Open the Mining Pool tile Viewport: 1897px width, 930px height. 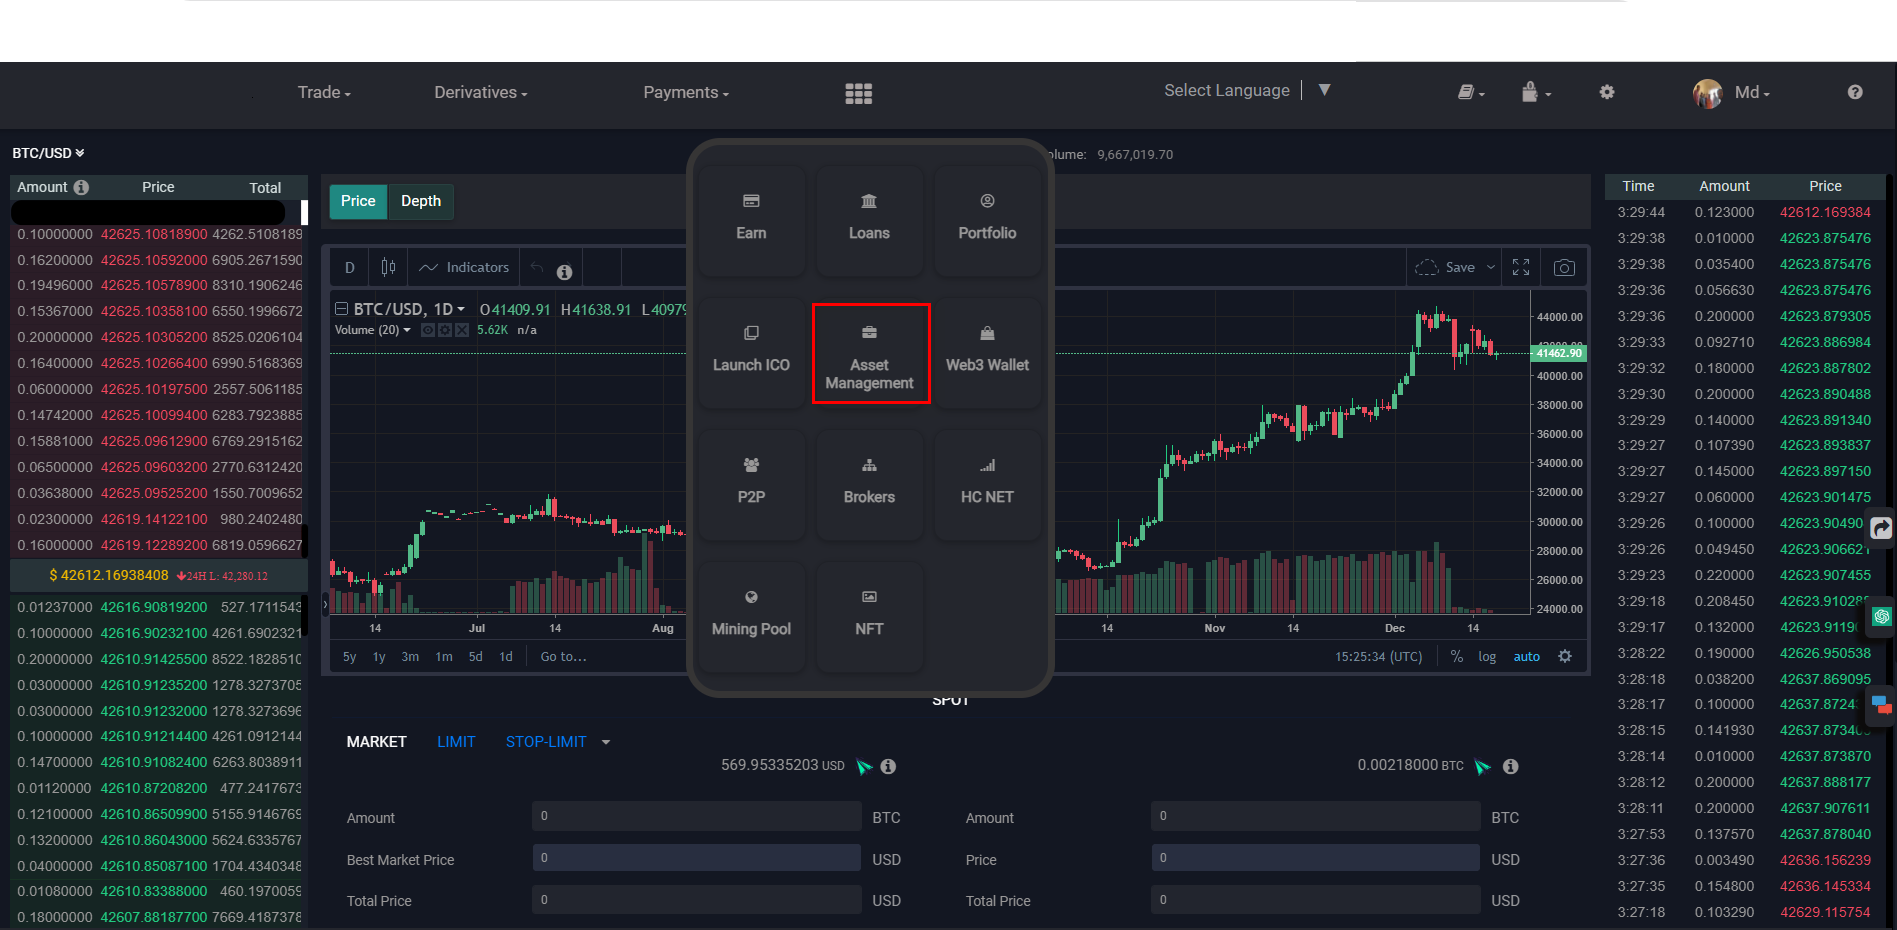[751, 613]
